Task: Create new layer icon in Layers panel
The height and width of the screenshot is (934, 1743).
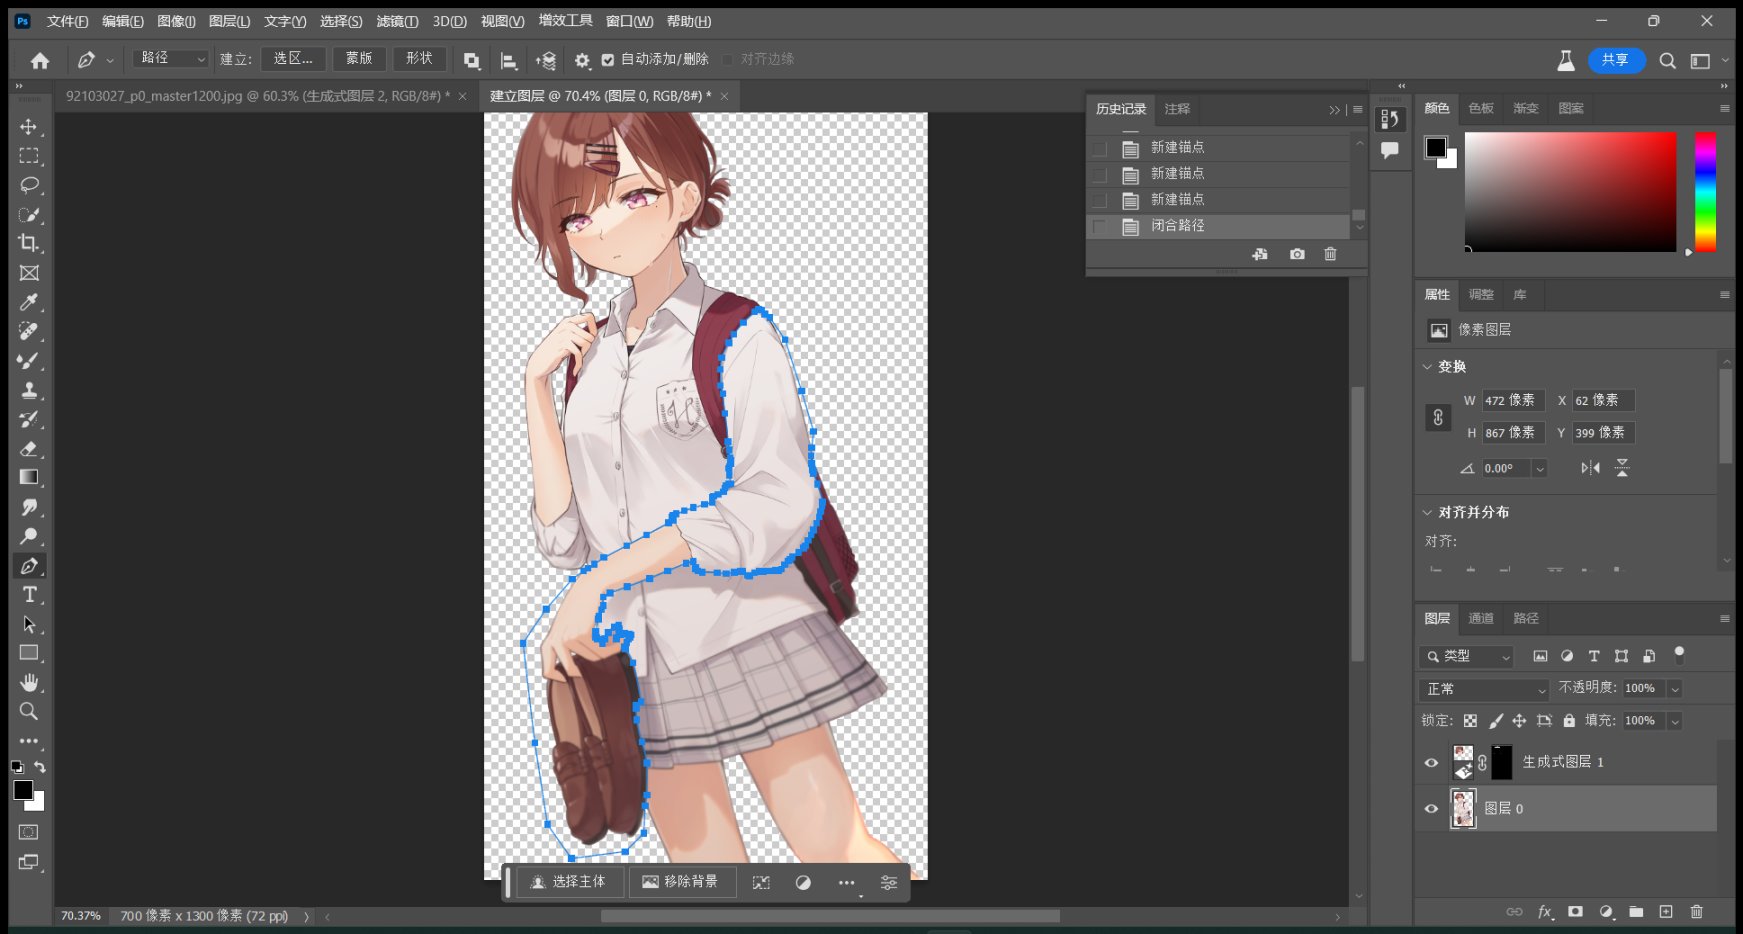Action: coord(1665,912)
